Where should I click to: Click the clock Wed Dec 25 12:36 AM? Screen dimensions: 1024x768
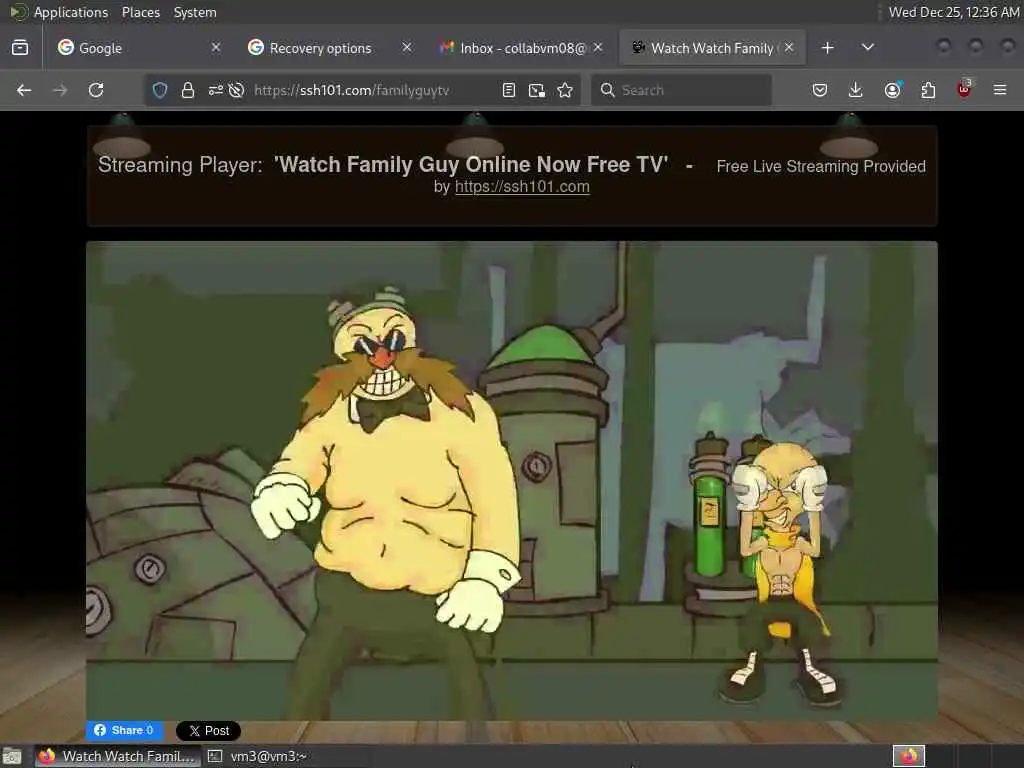(954, 12)
